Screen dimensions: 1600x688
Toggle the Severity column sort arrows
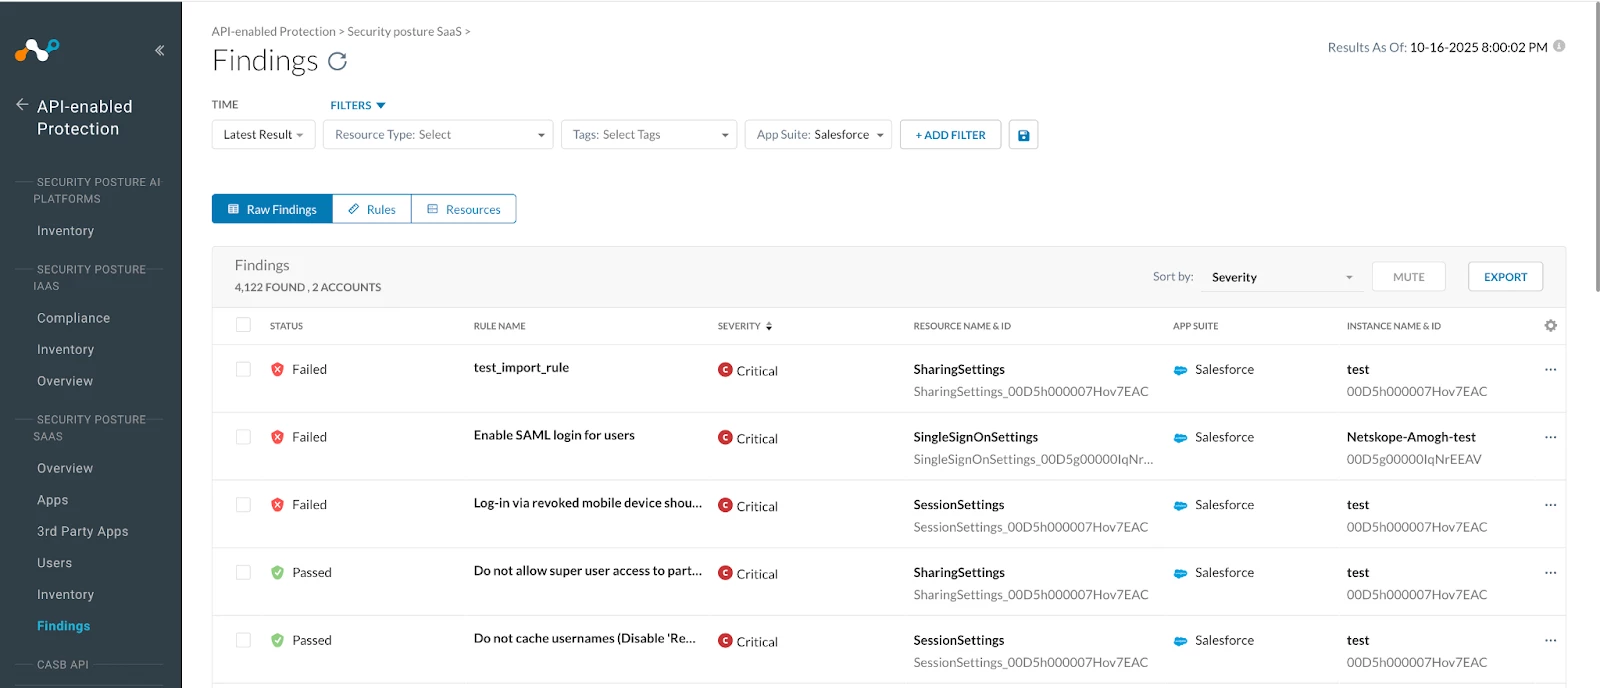coord(769,326)
